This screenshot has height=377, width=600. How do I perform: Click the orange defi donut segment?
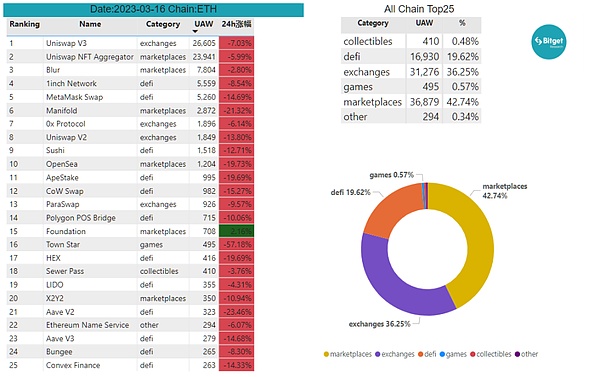click(390, 209)
